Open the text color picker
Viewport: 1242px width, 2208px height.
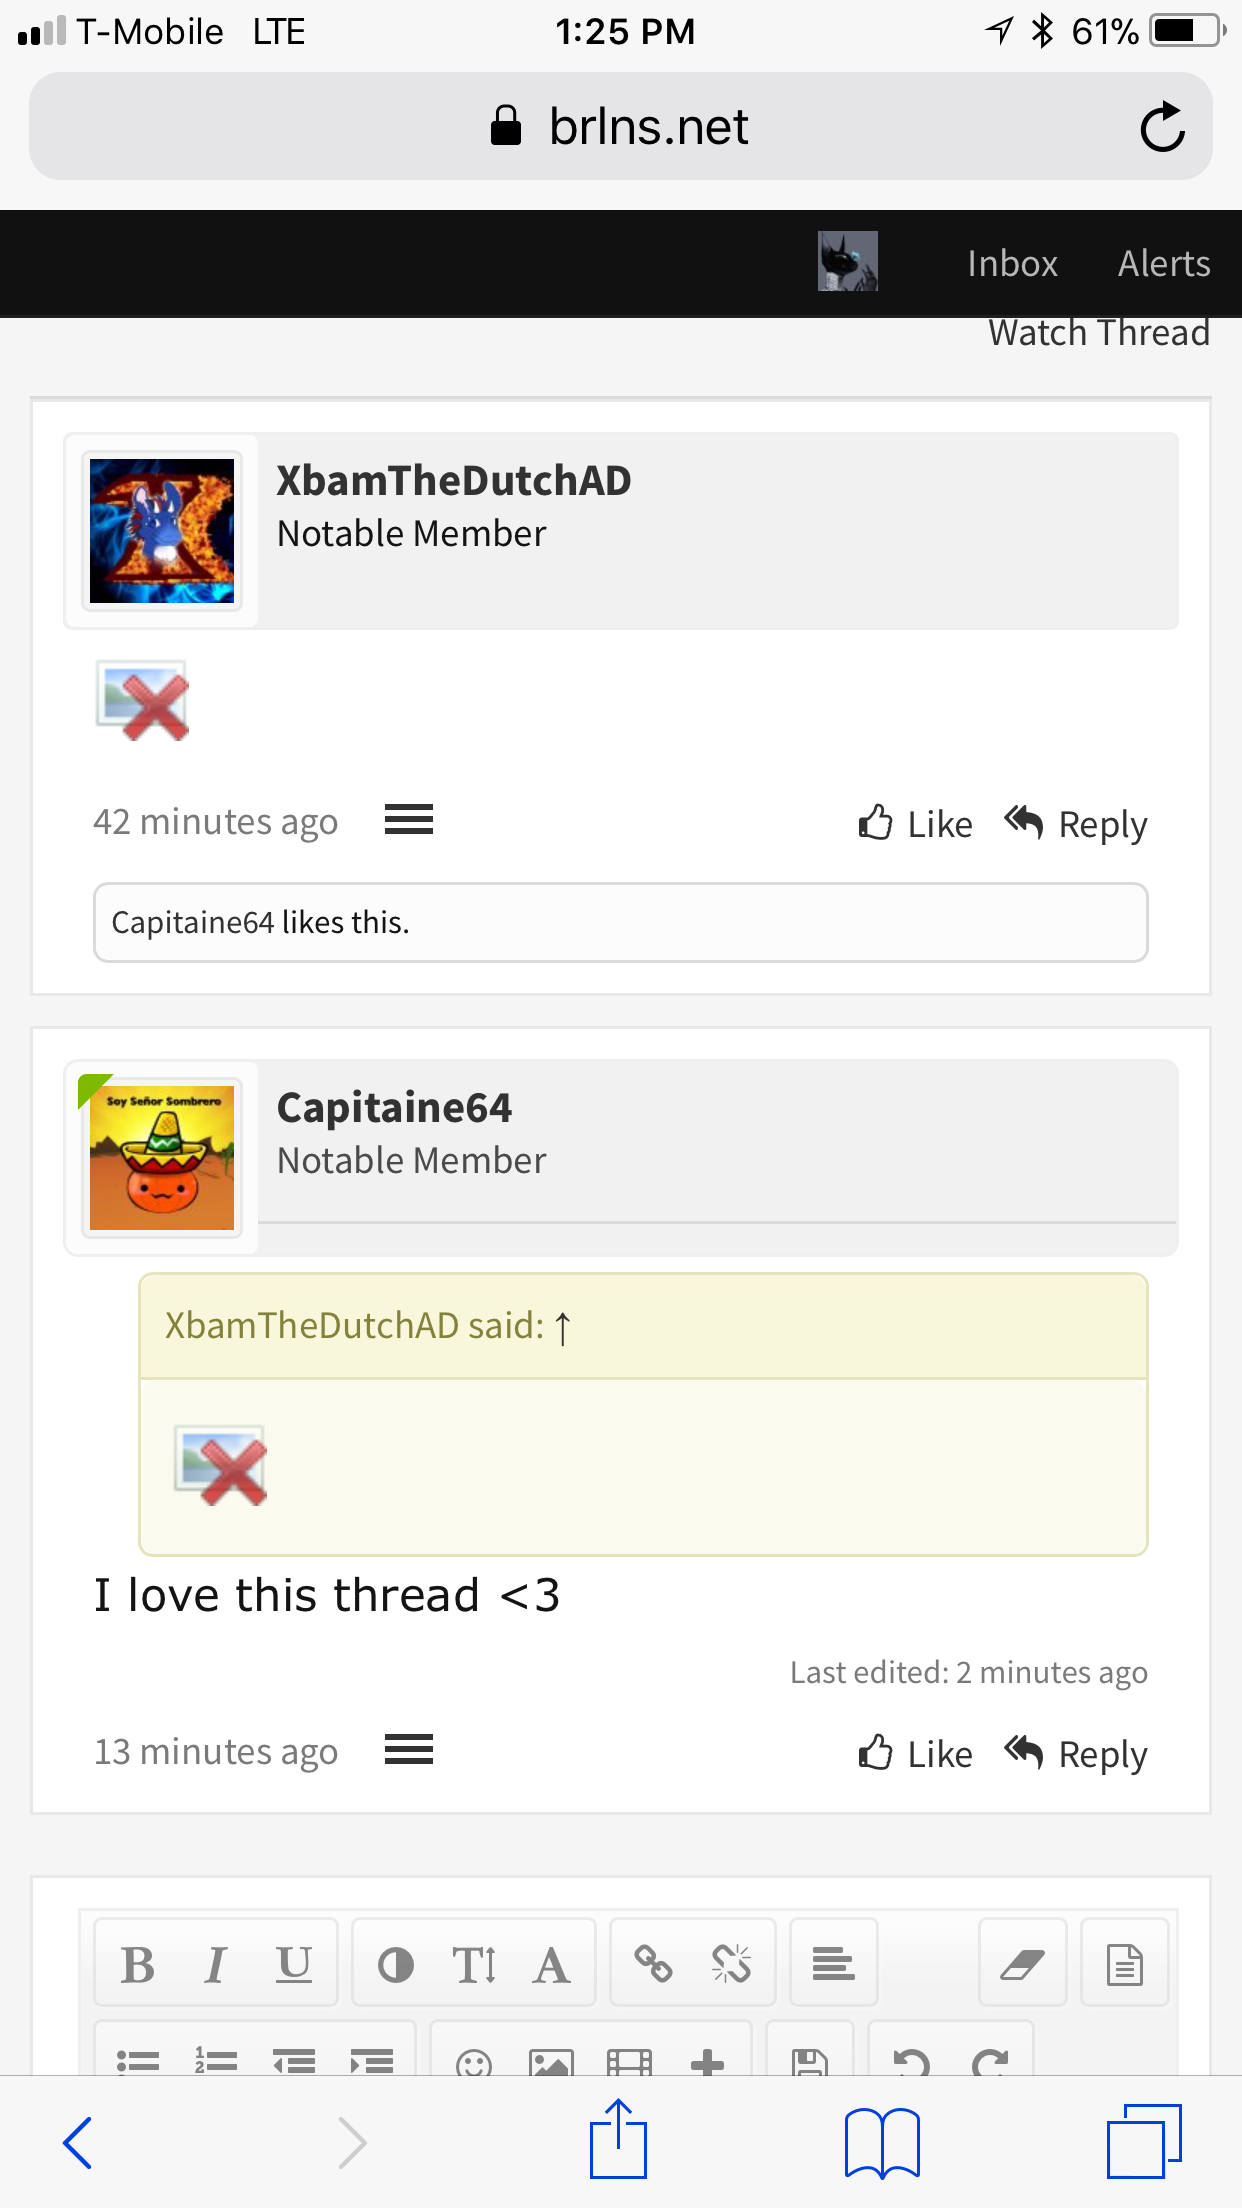[x=396, y=1965]
